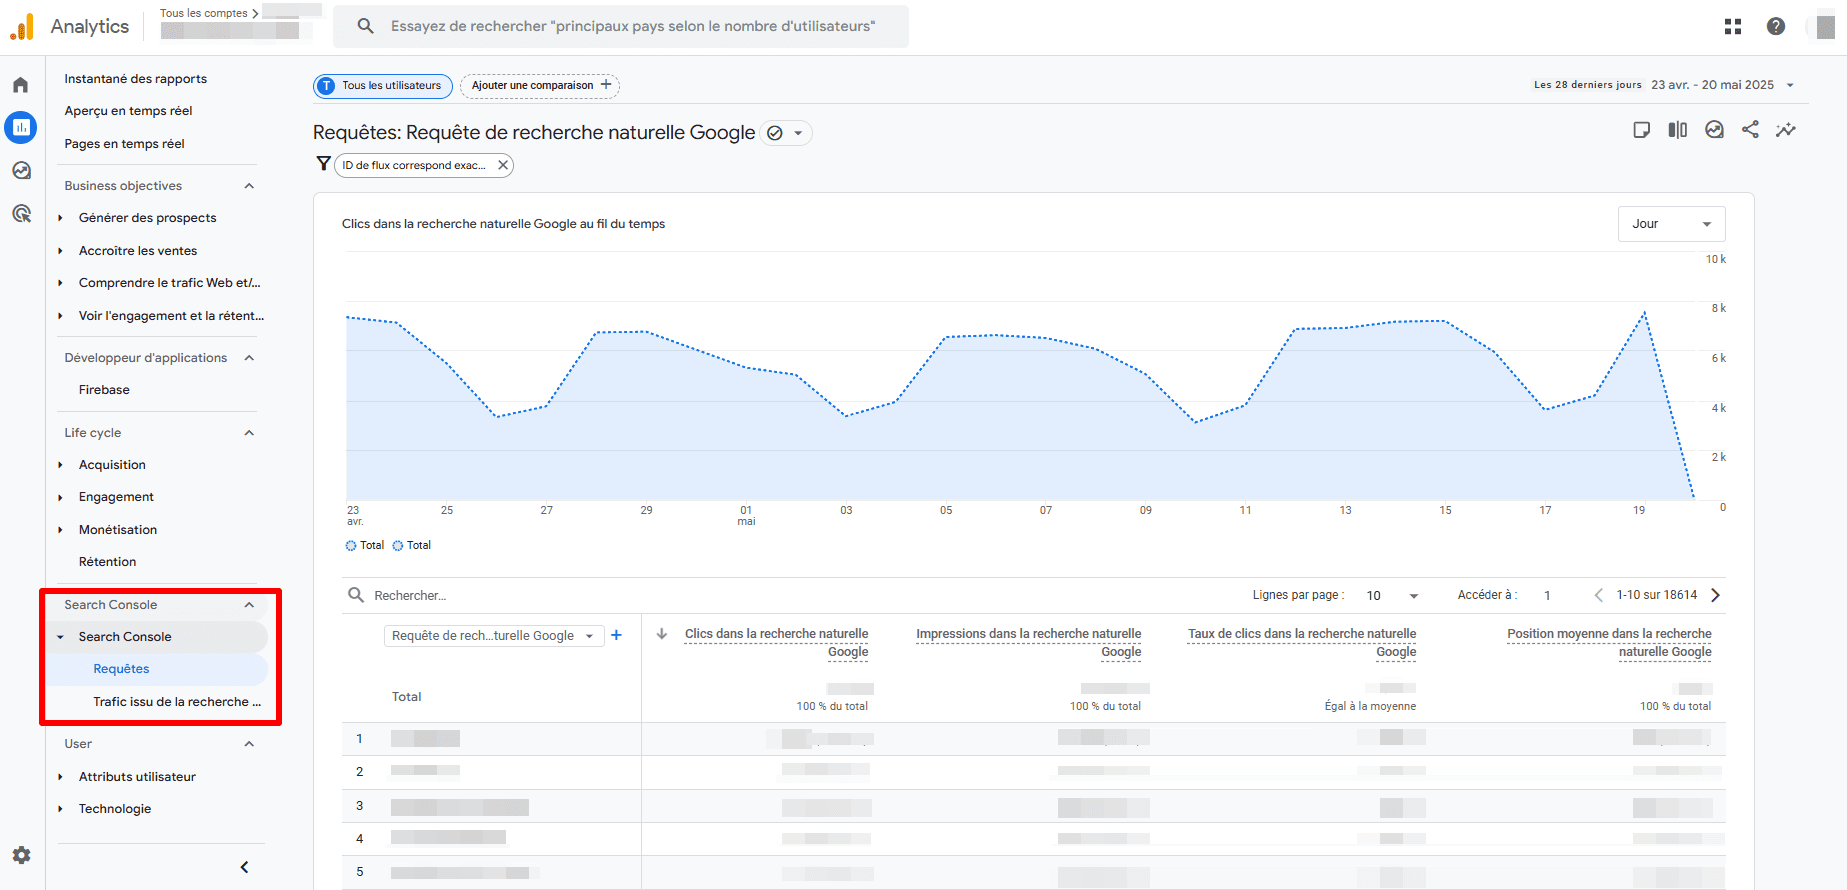The width and height of the screenshot is (1847, 890).
Task: Open the Help question mark icon
Action: tap(1776, 27)
